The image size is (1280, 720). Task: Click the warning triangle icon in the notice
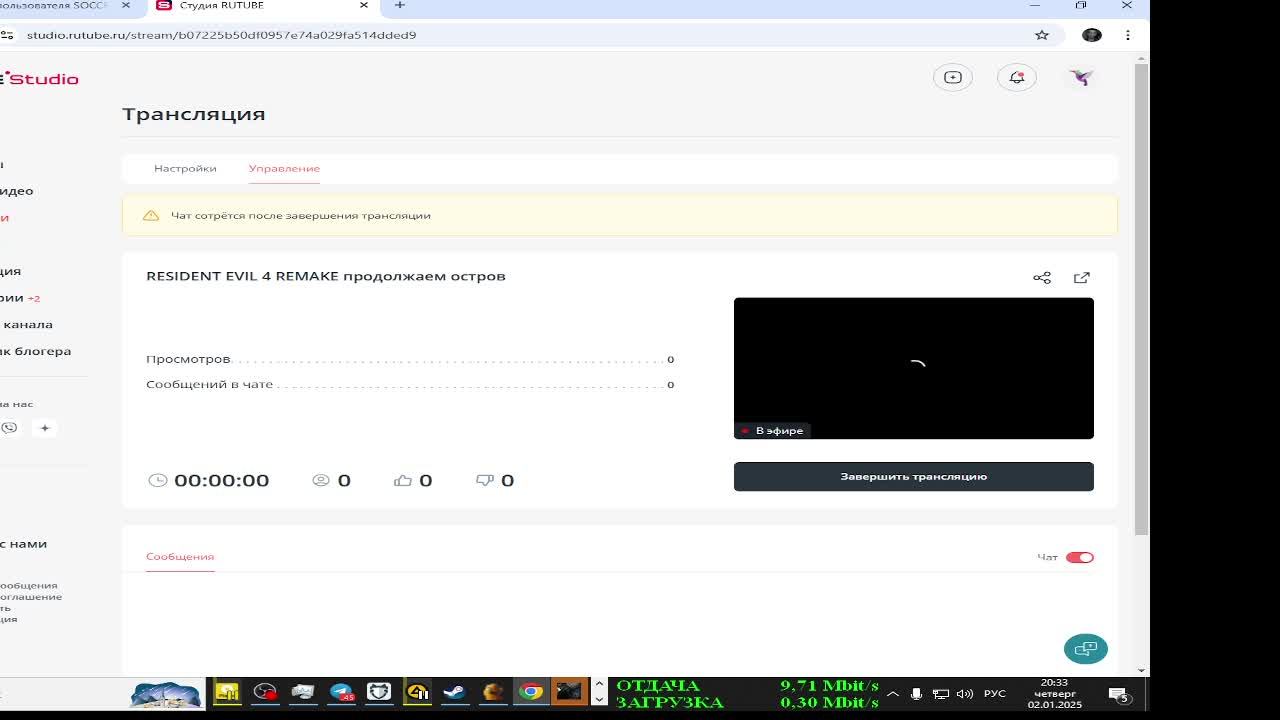[x=151, y=215]
